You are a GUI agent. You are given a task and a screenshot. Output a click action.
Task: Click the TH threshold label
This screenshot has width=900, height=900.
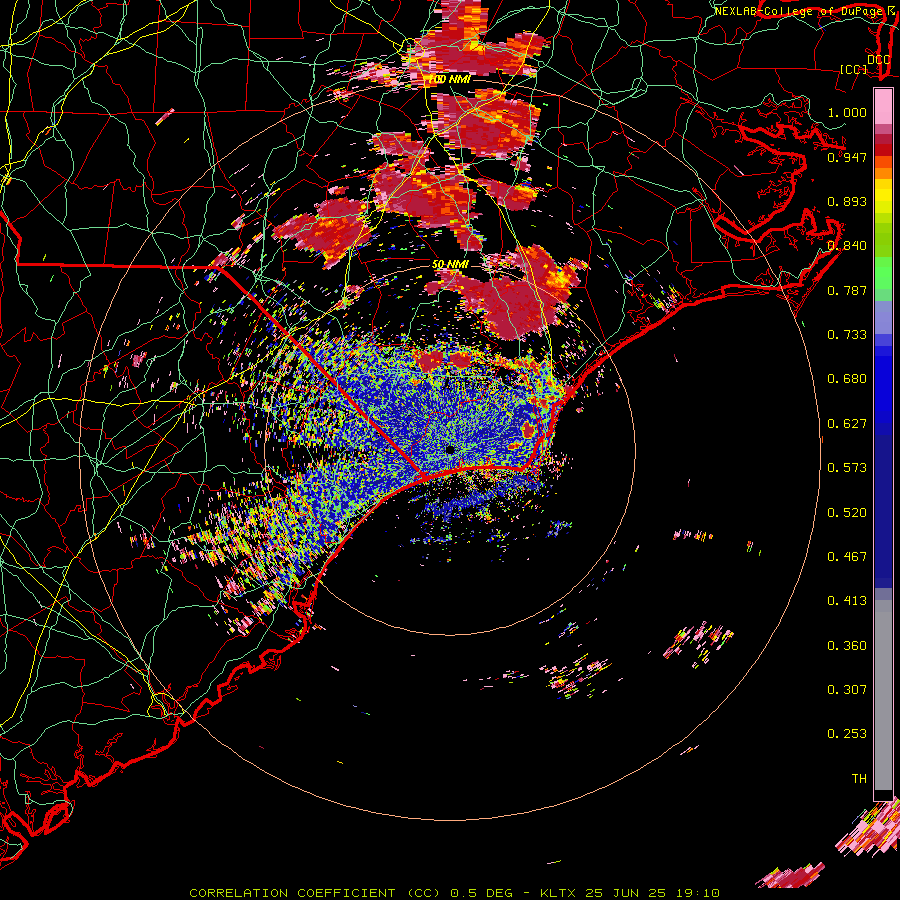[859, 779]
